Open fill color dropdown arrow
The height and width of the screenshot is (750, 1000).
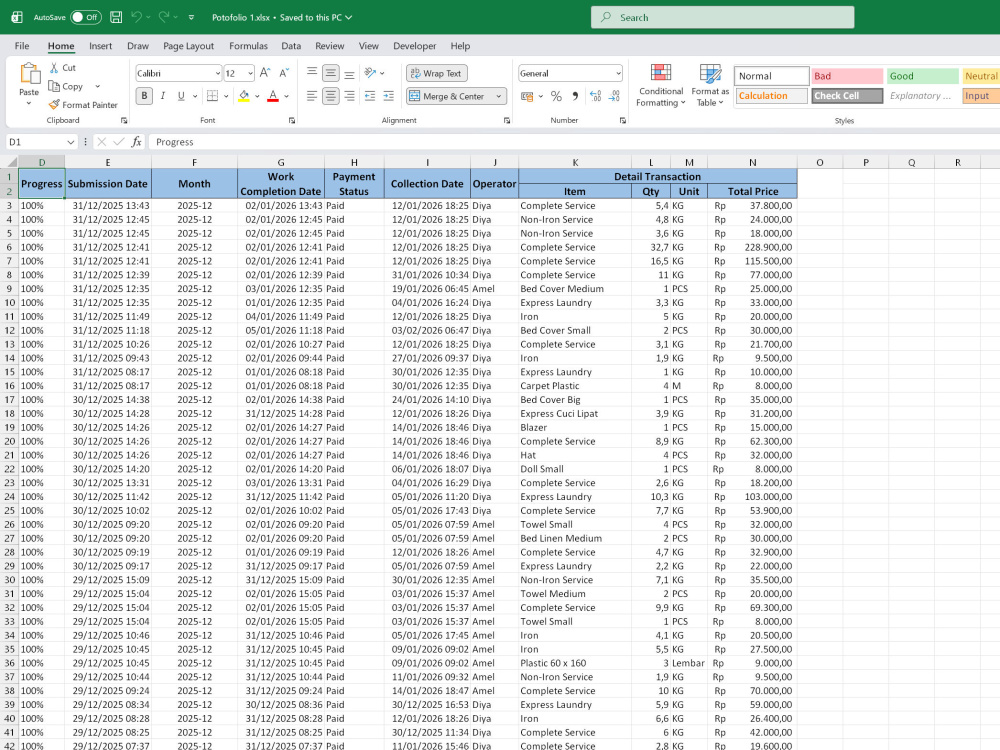tap(257, 96)
